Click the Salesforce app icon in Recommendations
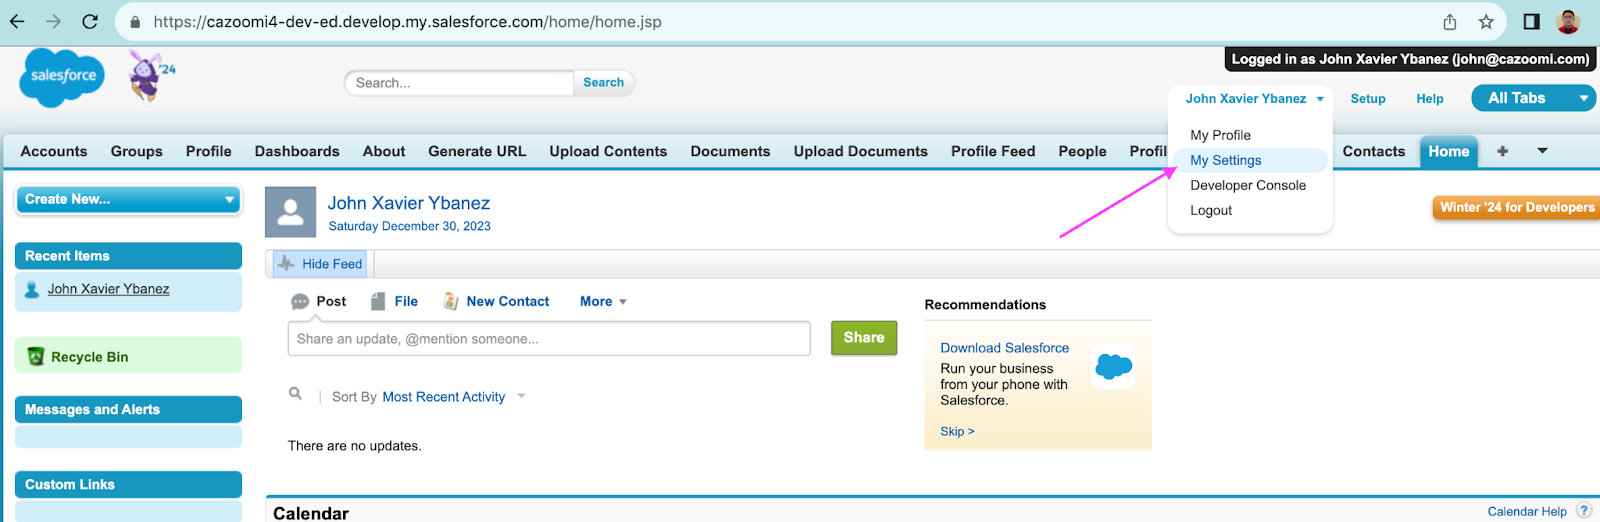Viewport: 1600px width, 522px height. pos(1113,367)
